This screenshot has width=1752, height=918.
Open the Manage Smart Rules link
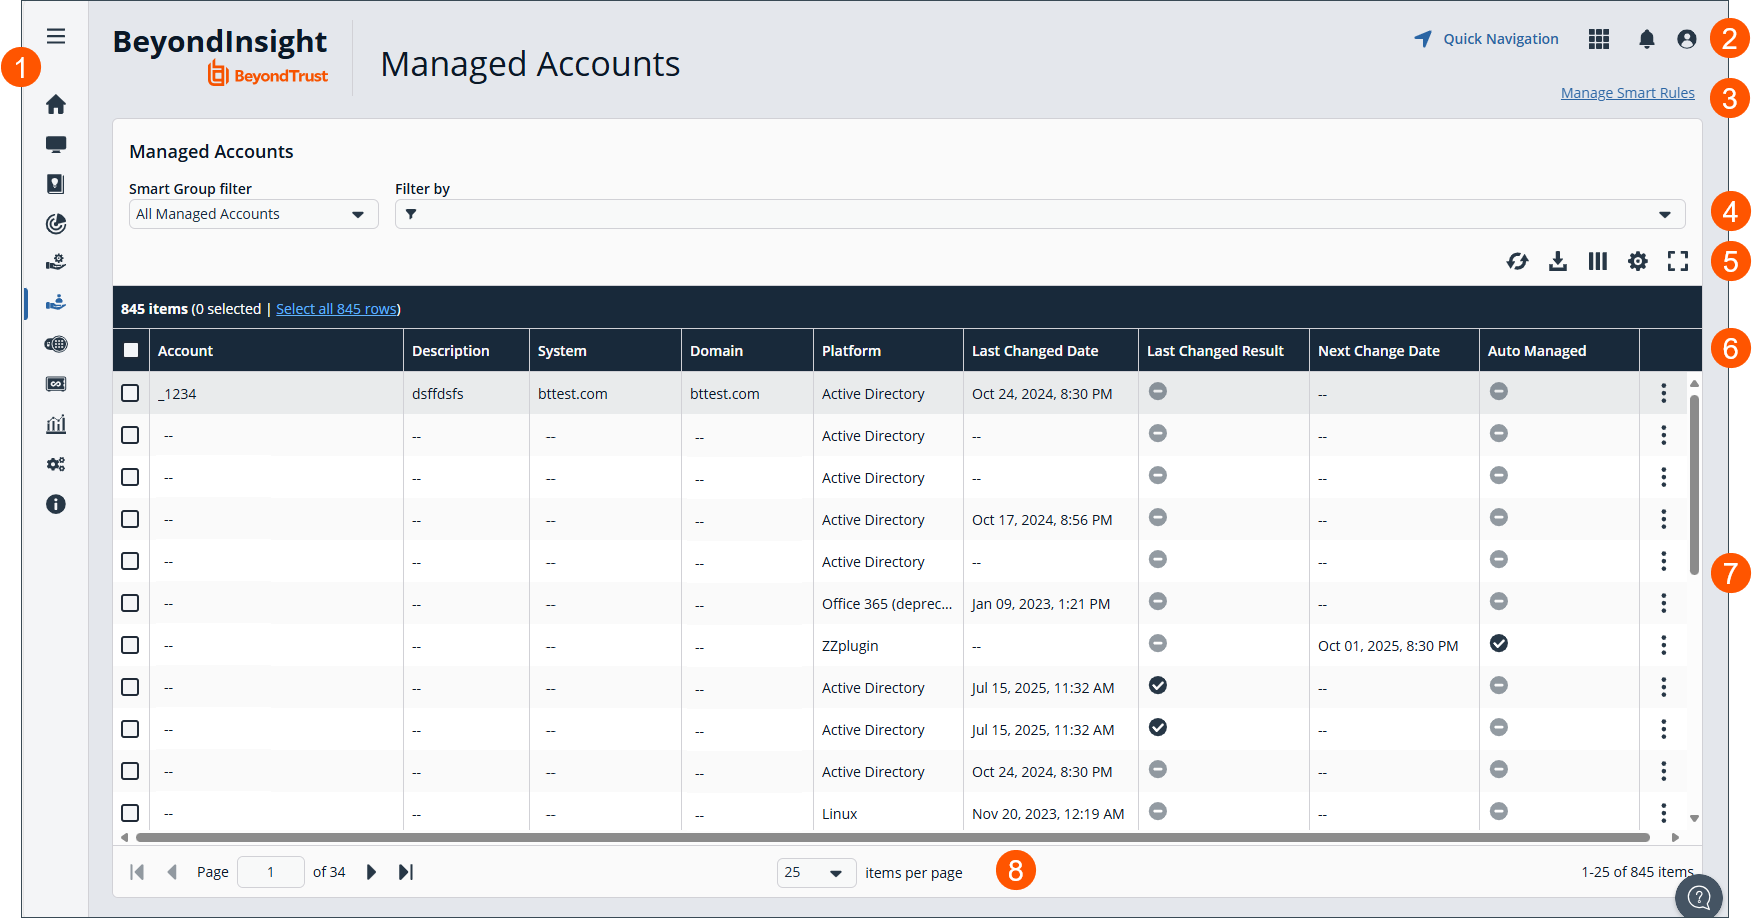click(x=1628, y=93)
